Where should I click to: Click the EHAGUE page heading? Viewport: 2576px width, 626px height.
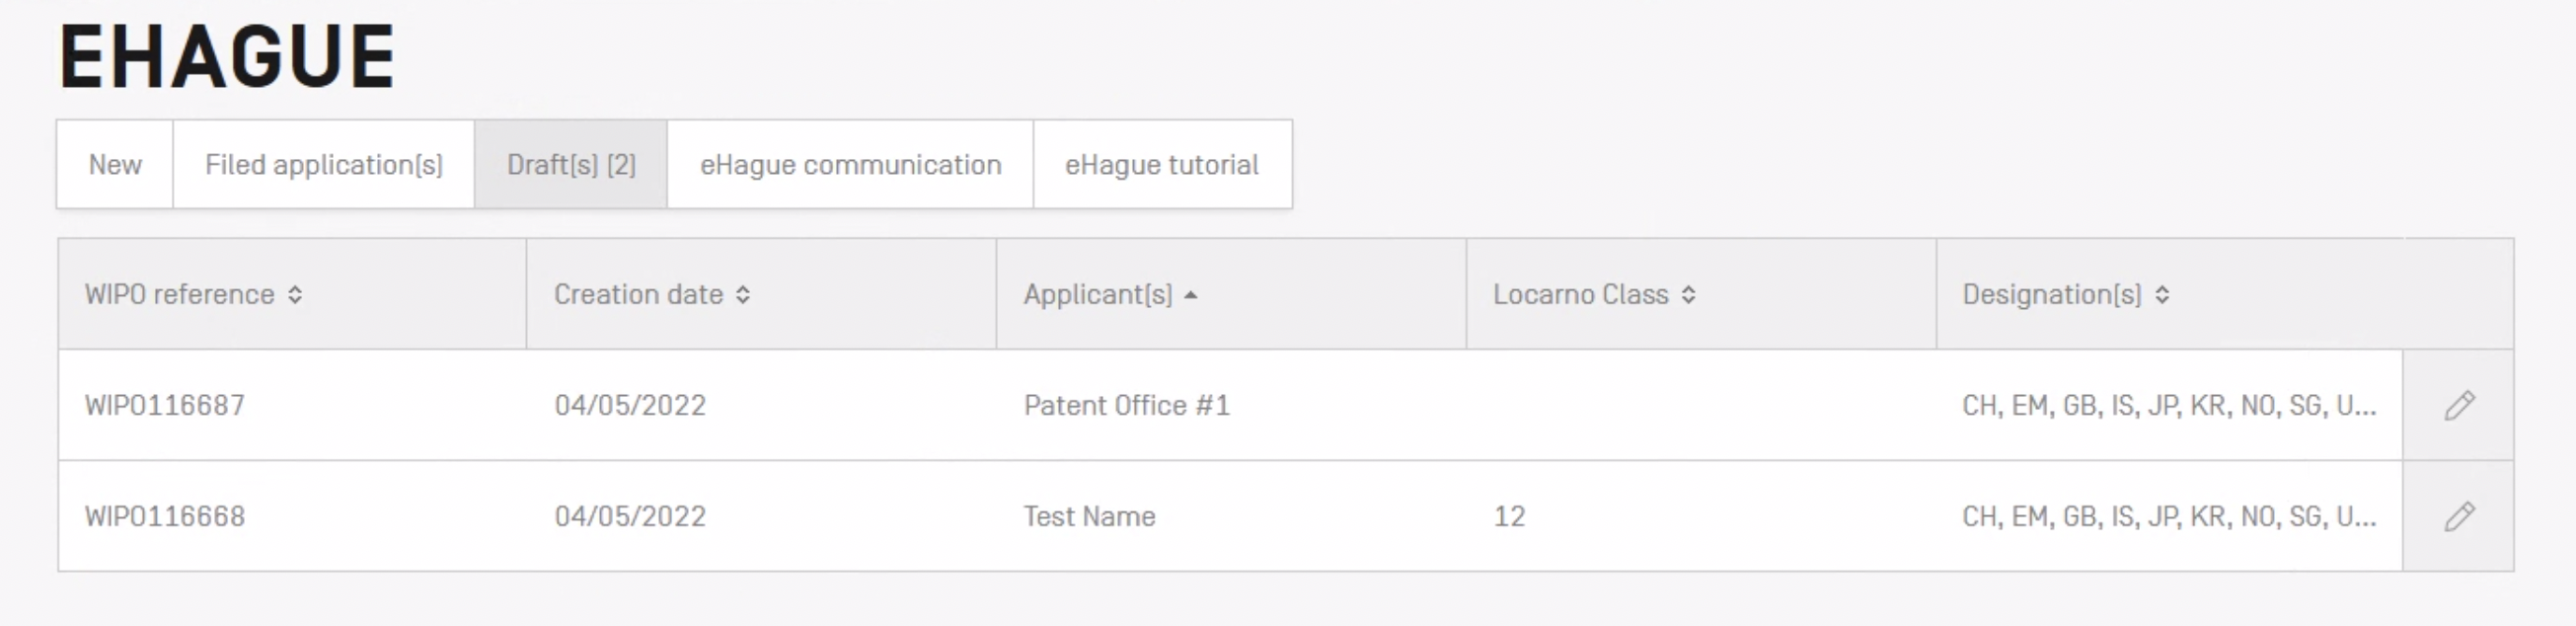click(x=227, y=57)
